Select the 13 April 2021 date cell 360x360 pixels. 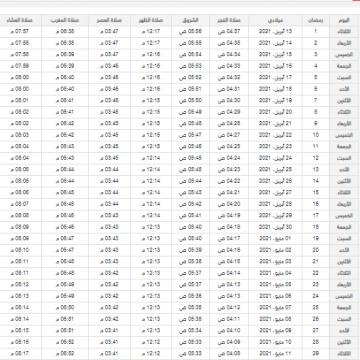pos(275,32)
